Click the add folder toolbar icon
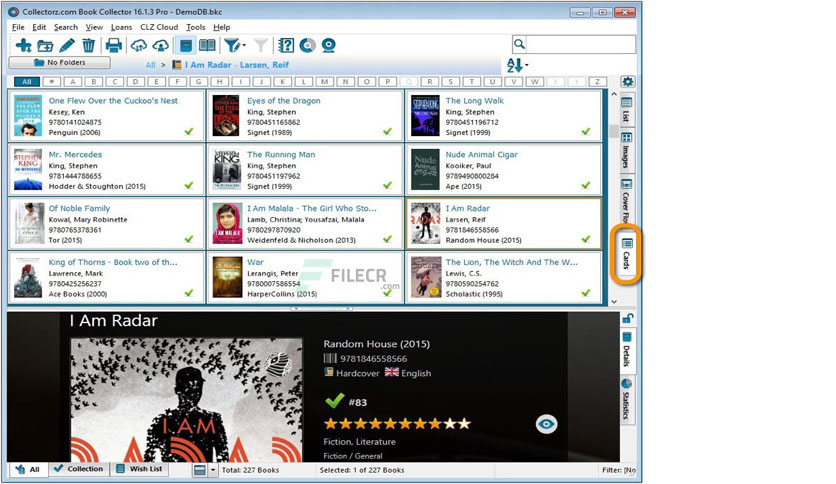This screenshot has width=836, height=484. click(x=45, y=46)
